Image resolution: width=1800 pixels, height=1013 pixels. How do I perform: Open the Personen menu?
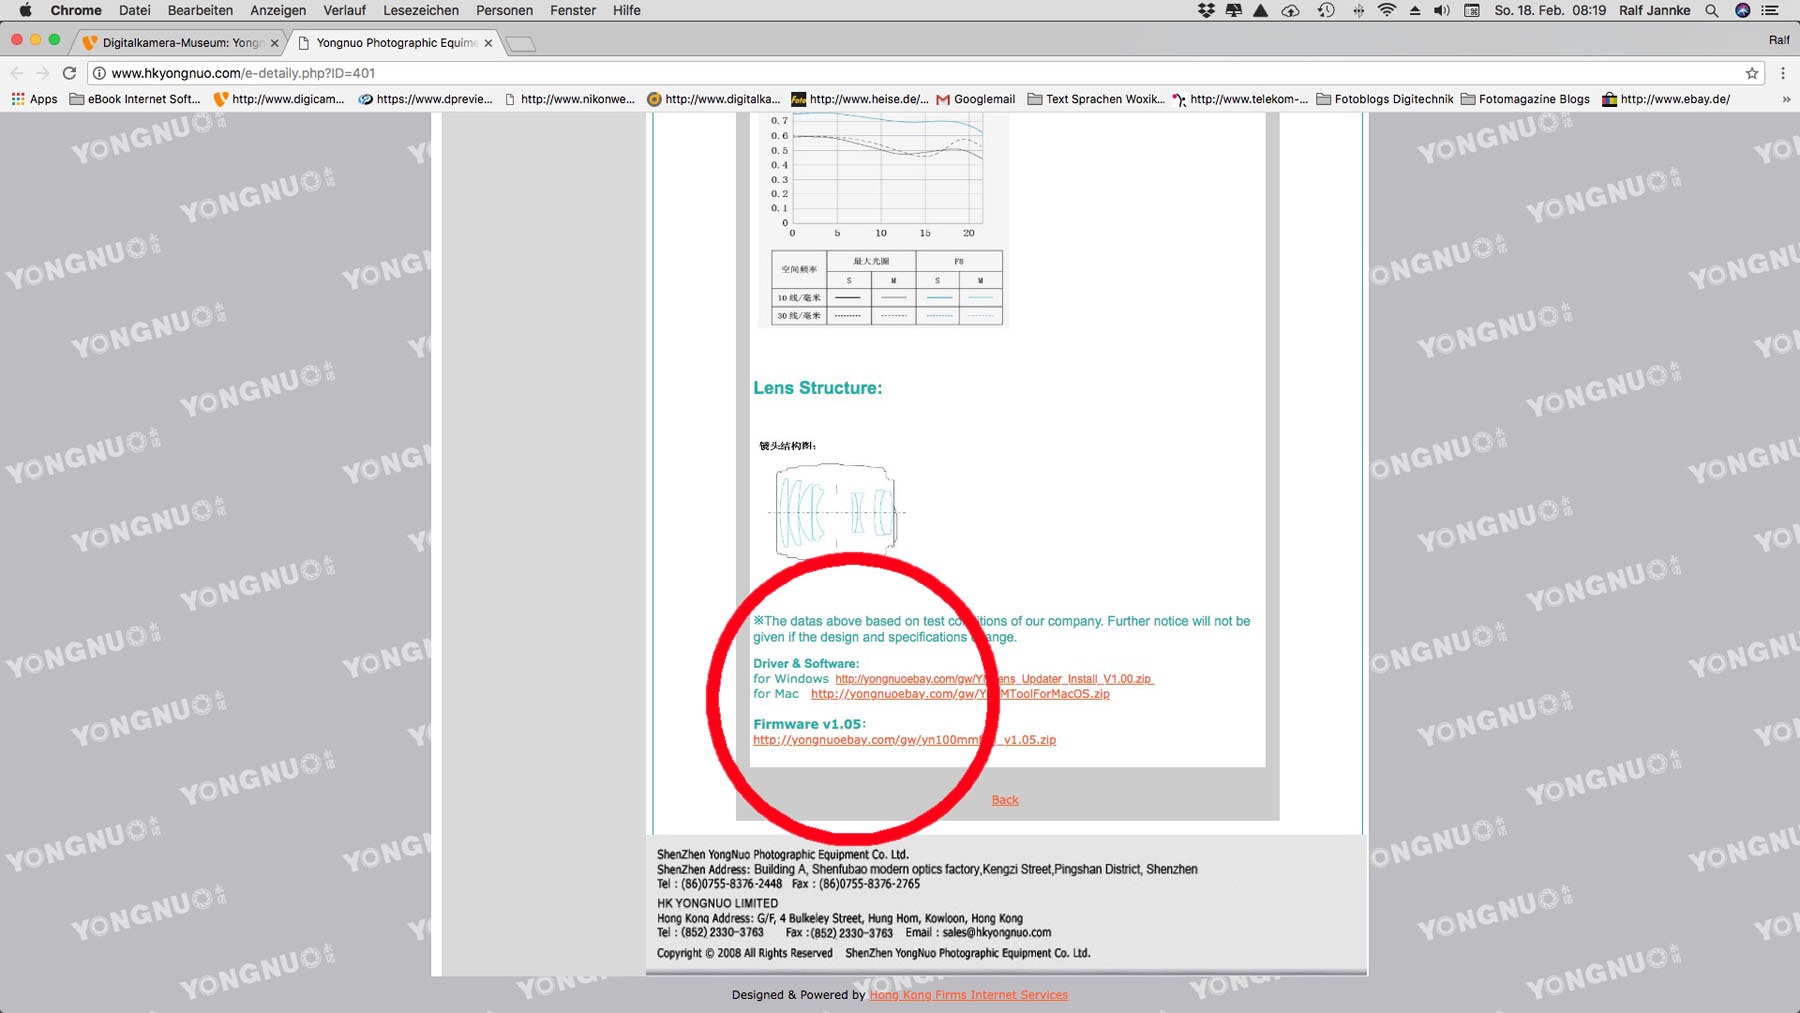click(504, 10)
